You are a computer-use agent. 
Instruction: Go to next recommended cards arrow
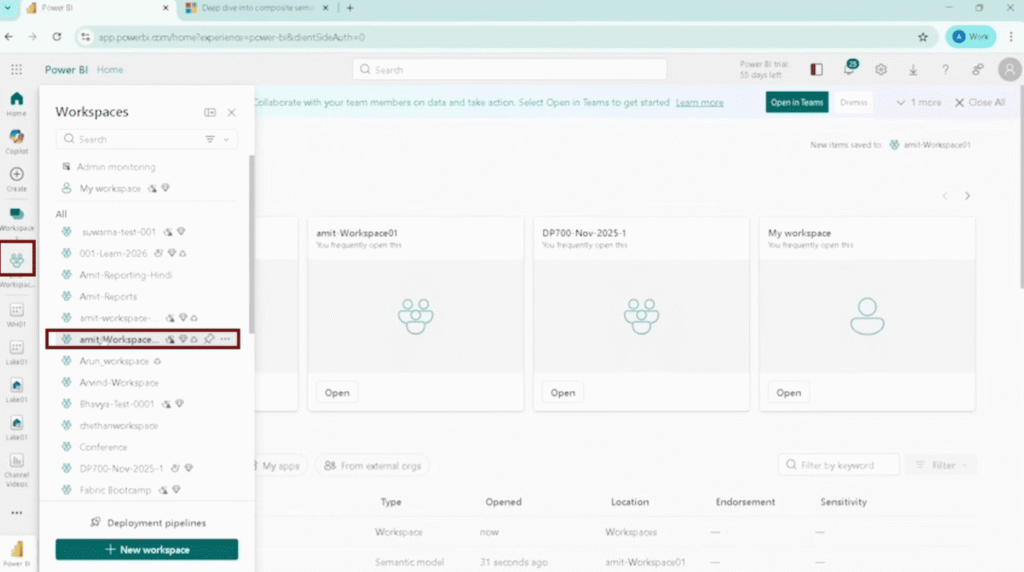coord(967,196)
